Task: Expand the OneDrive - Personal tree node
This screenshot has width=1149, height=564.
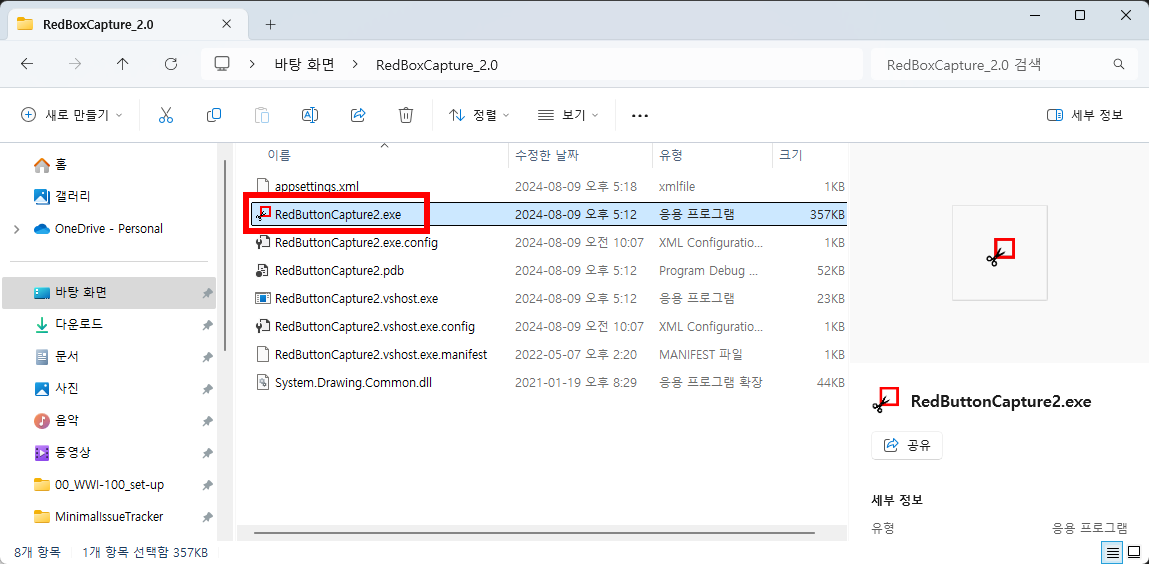Action: [17, 229]
